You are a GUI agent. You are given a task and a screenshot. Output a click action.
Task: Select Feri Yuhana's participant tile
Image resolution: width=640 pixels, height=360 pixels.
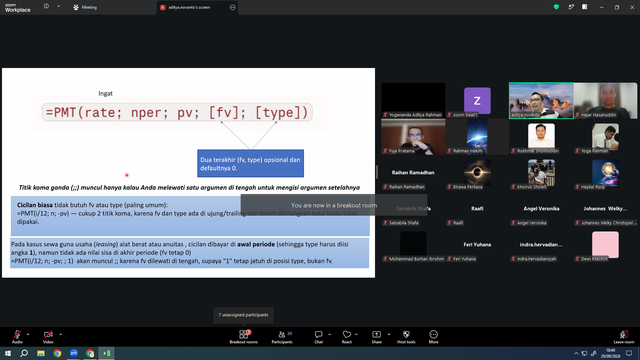pyautogui.click(x=477, y=244)
